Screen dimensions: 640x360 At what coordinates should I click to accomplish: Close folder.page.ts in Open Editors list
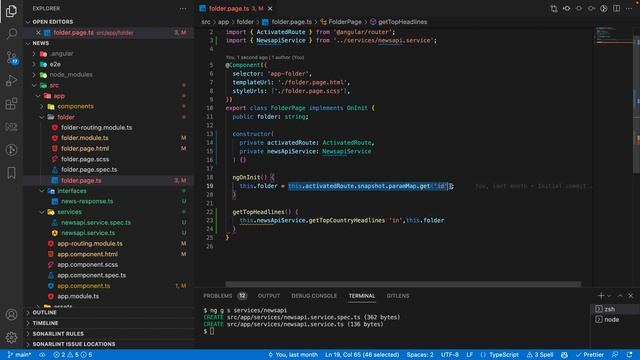coord(38,33)
